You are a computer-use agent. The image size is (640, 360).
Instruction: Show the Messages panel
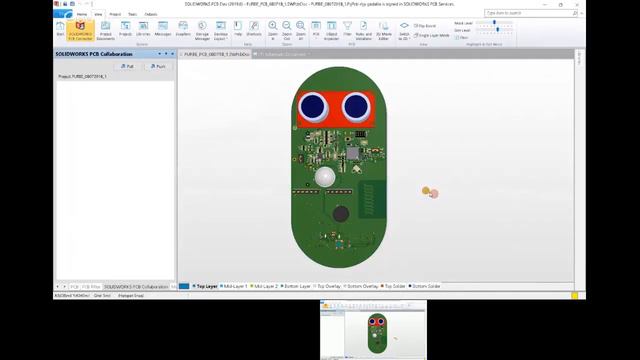click(x=163, y=29)
